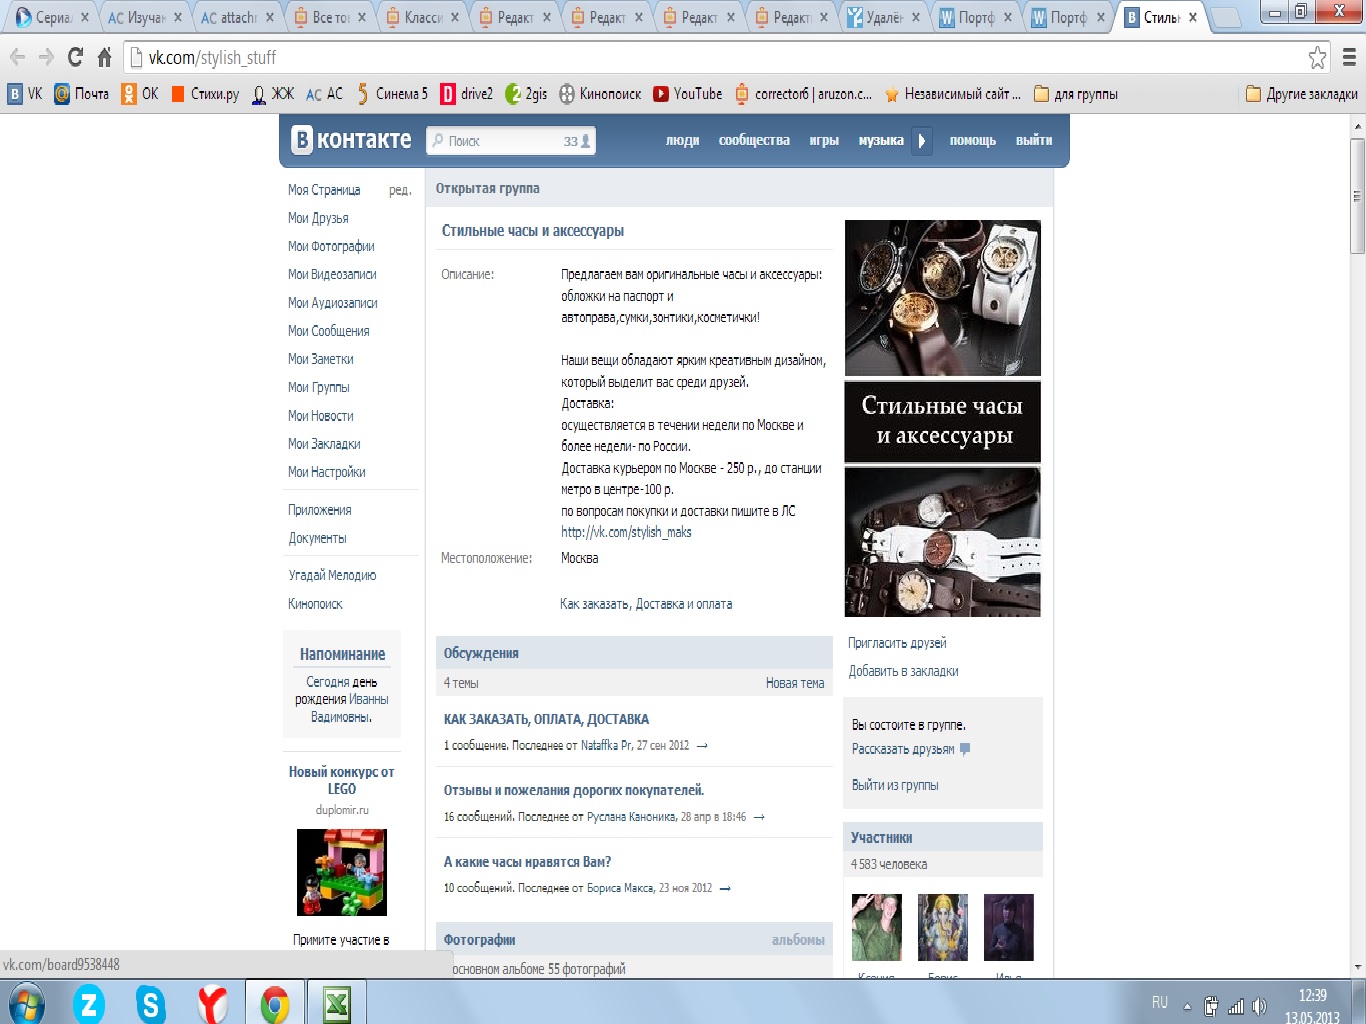Screen dimensions: 1366x1024
Task: Open Excel from the taskbar
Action: 336,1003
